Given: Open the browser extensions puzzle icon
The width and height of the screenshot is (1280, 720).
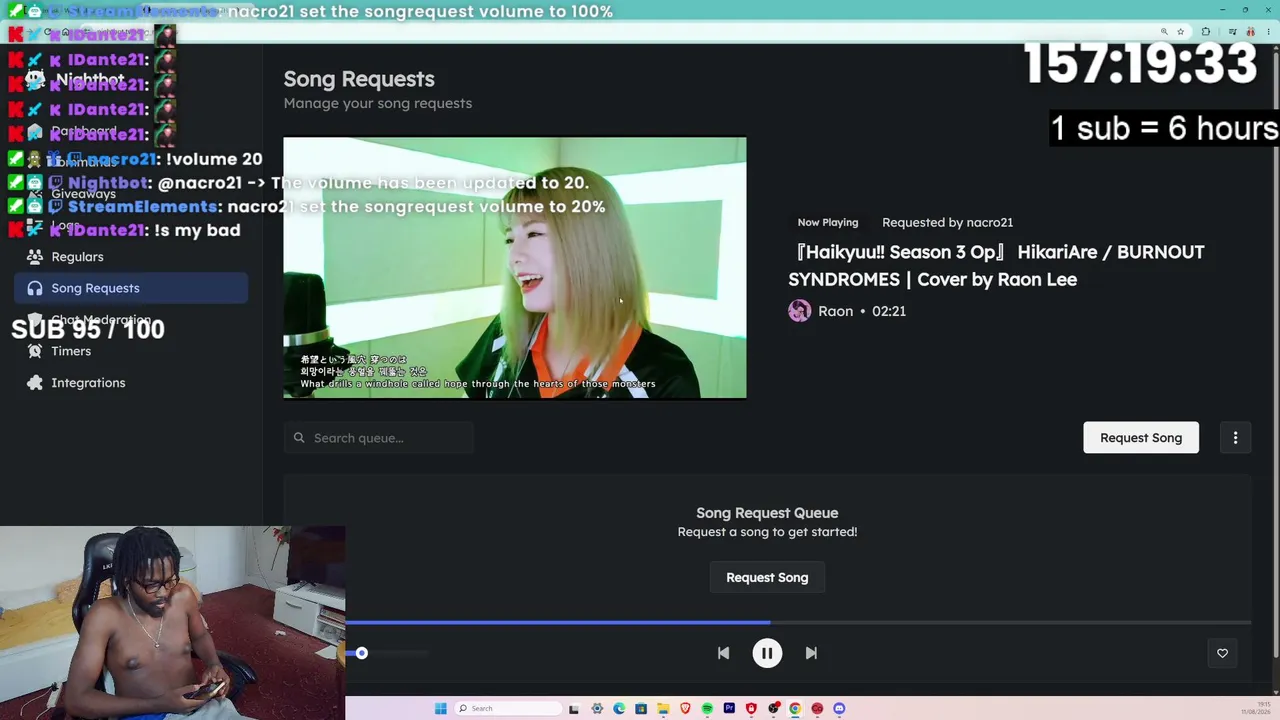Looking at the screenshot, I should (1206, 32).
